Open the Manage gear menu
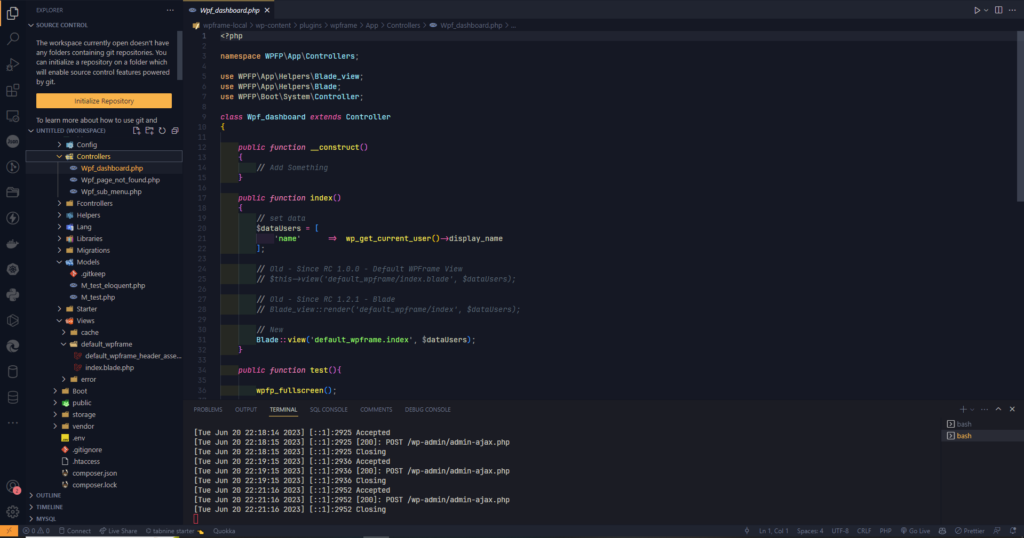The width and height of the screenshot is (1024, 538). [x=12, y=512]
